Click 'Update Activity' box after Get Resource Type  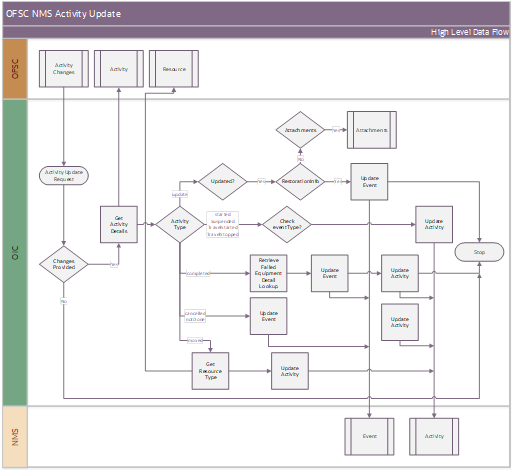(290, 371)
